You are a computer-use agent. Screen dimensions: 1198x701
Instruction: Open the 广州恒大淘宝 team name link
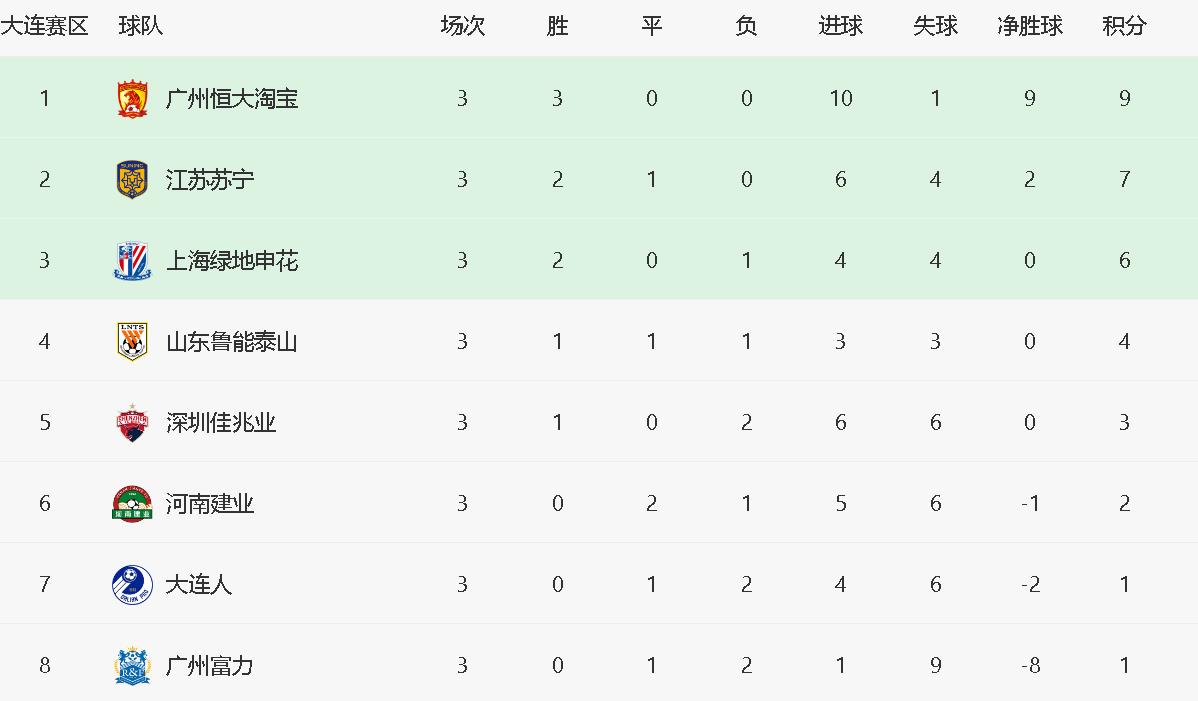pyautogui.click(x=232, y=99)
